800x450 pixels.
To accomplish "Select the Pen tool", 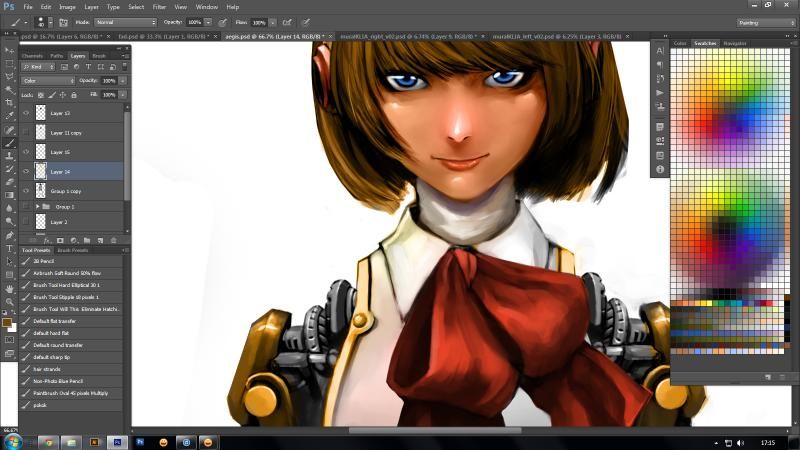I will point(9,235).
